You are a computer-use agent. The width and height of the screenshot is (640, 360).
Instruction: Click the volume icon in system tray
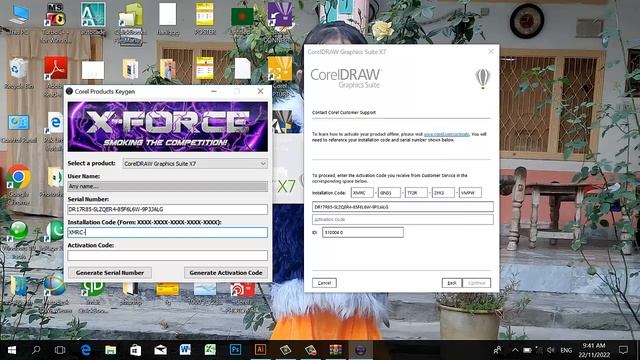tap(551, 350)
